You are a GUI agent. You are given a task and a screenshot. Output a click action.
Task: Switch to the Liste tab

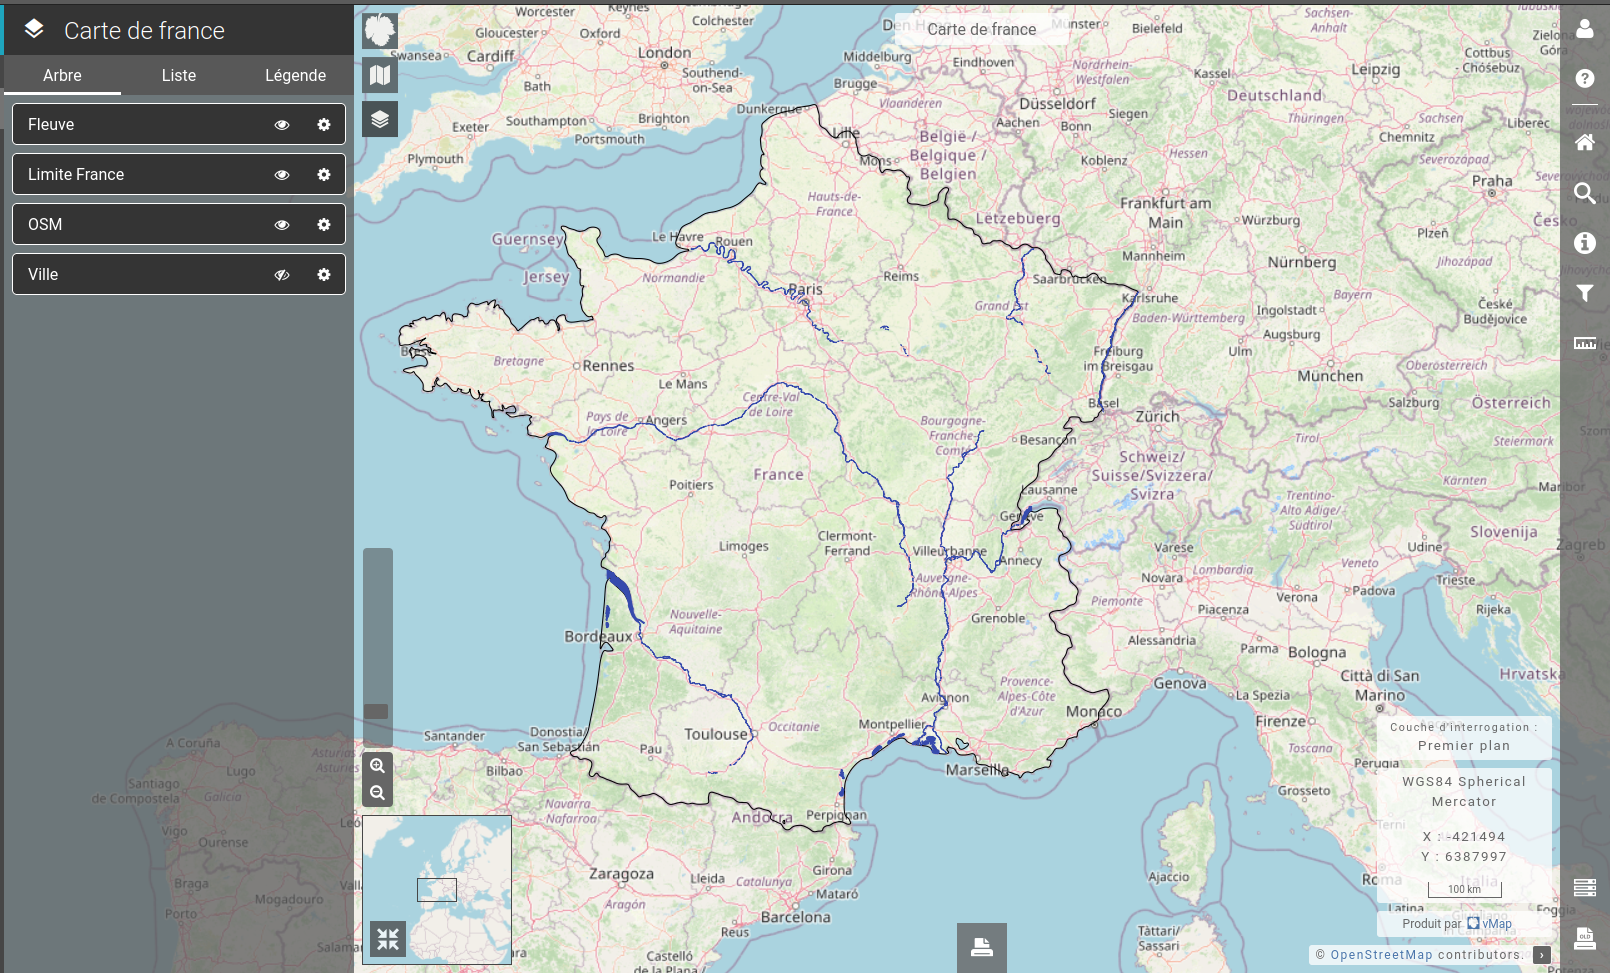click(179, 76)
